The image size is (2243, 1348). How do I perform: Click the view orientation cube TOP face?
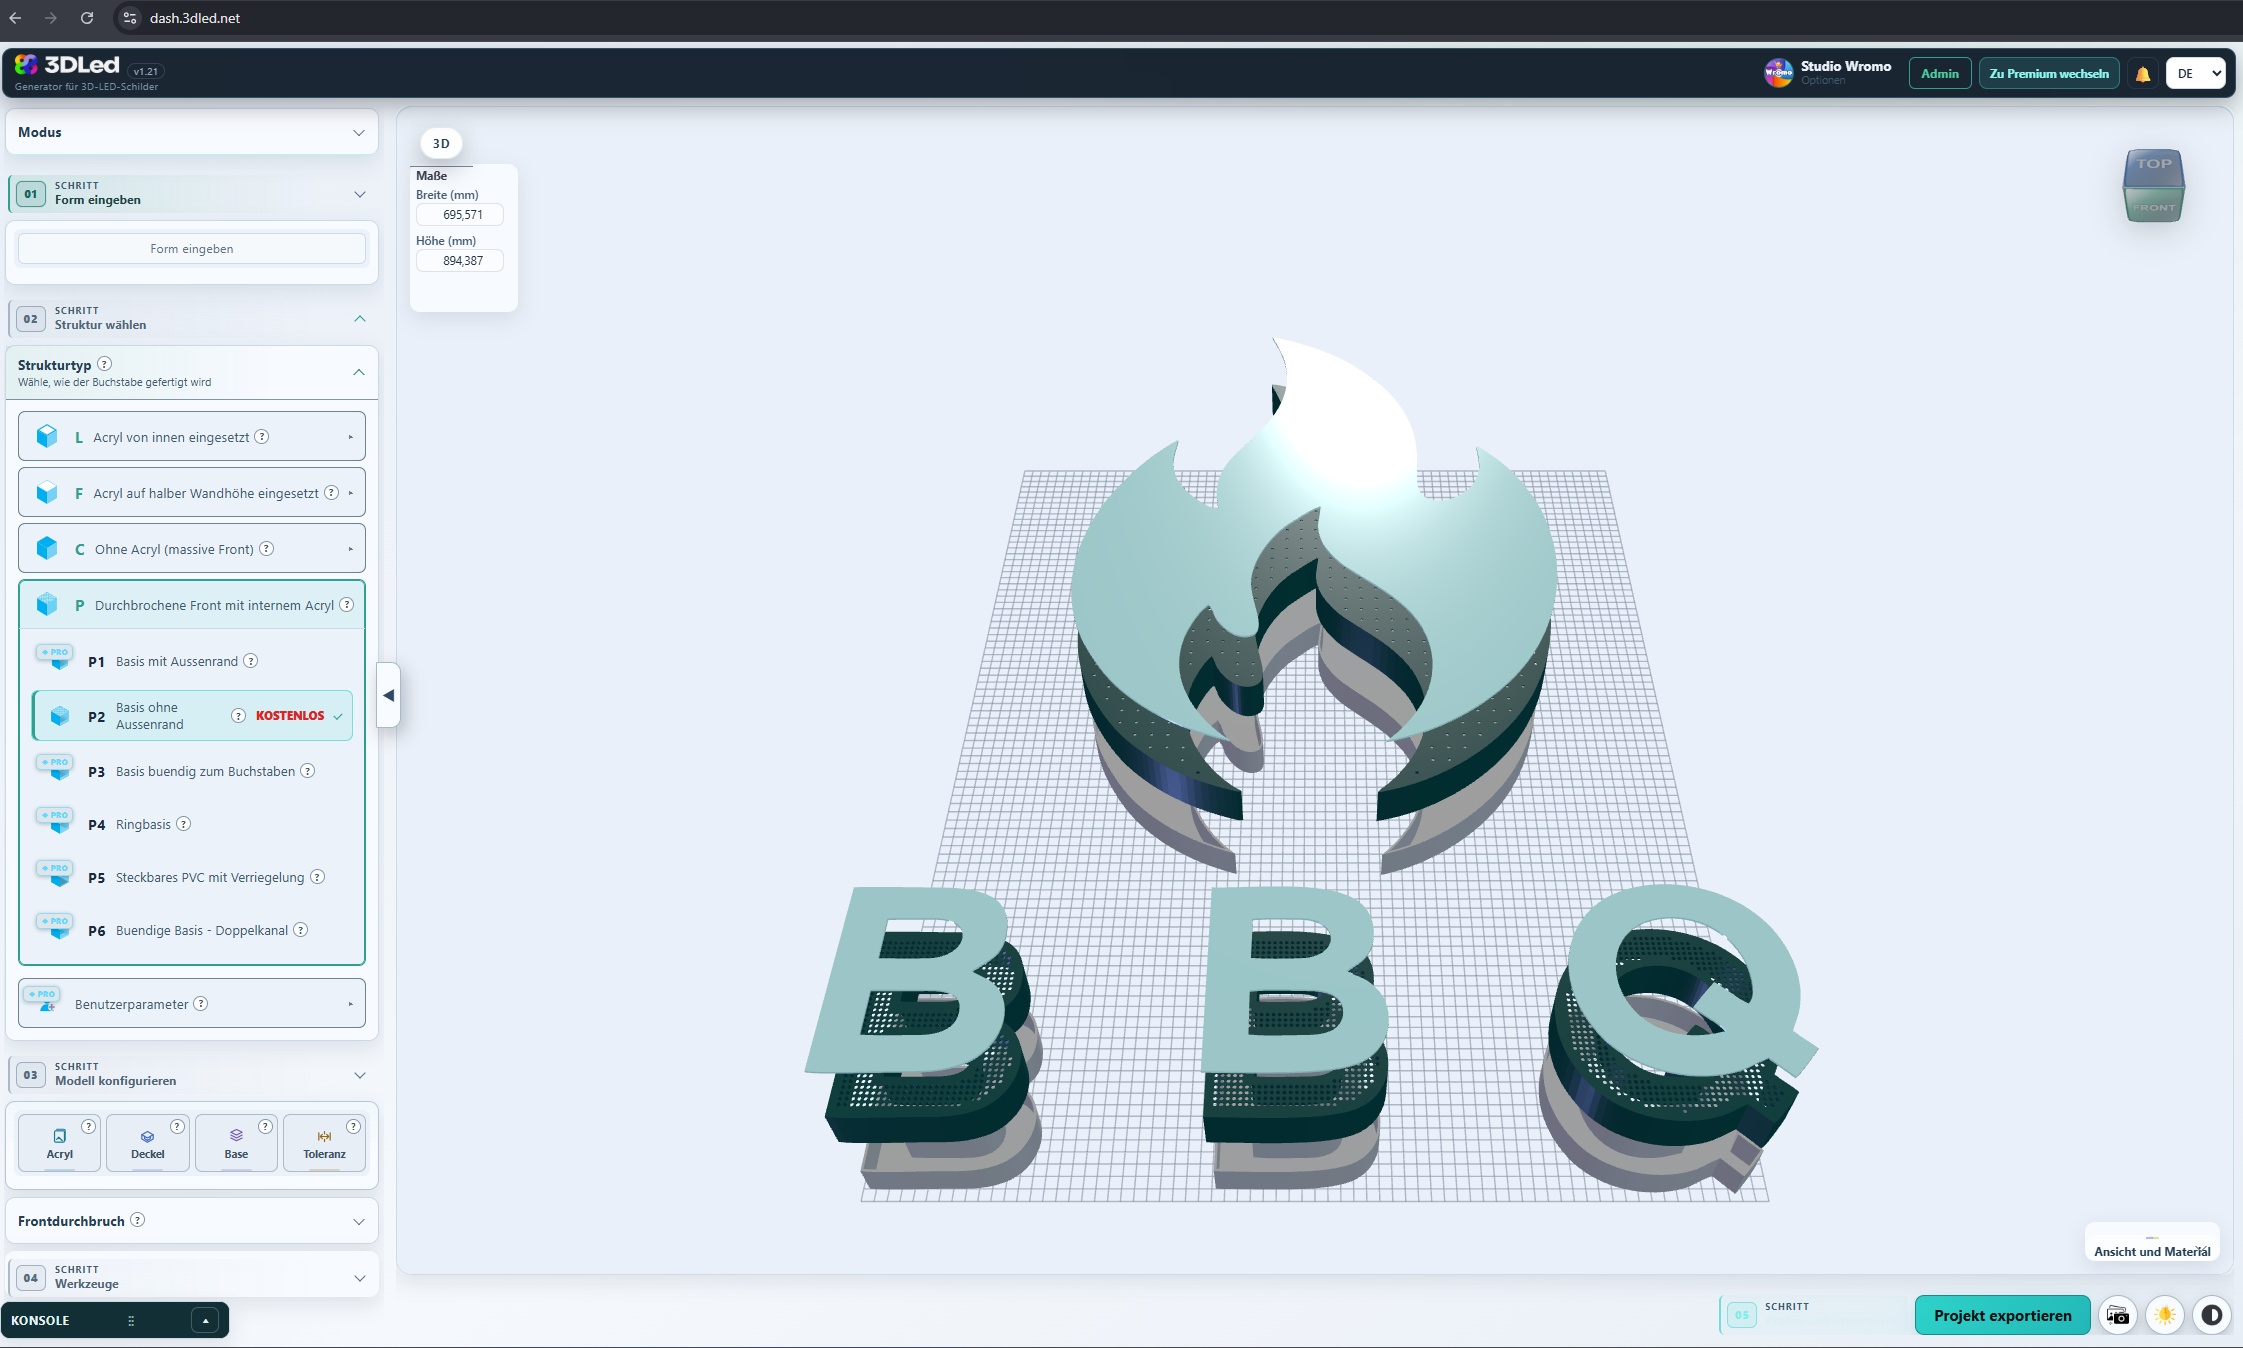coord(2154,164)
